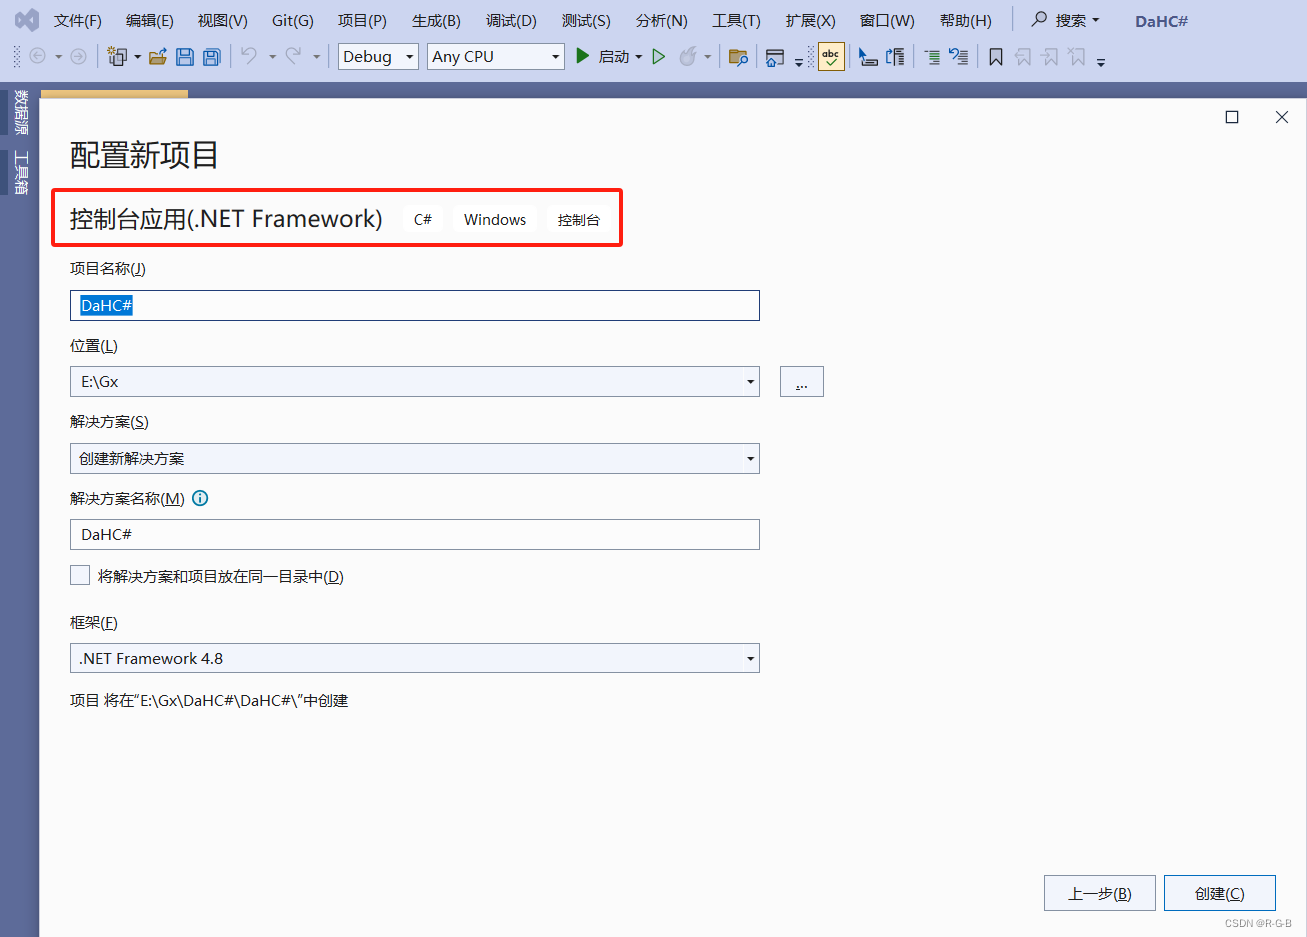The image size is (1307, 937).
Task: Click the Navigate Forward arrow icon
Action: (78, 57)
